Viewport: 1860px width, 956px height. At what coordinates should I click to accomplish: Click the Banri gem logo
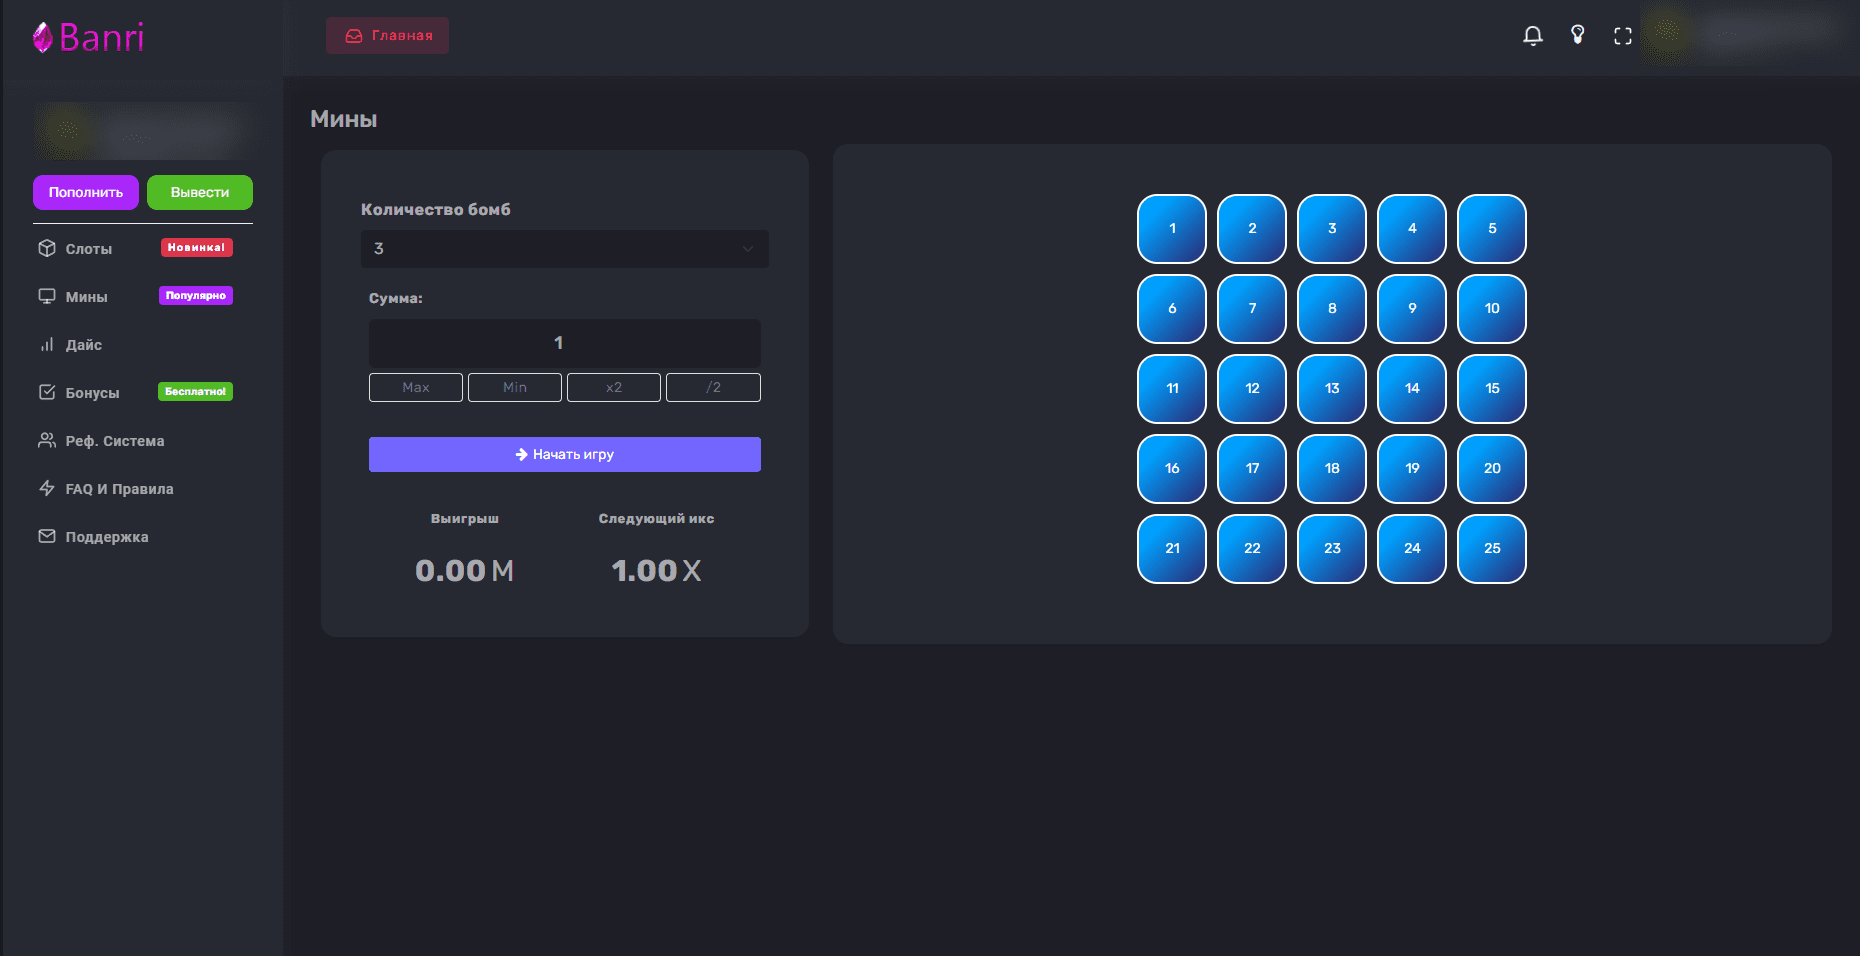[43, 38]
